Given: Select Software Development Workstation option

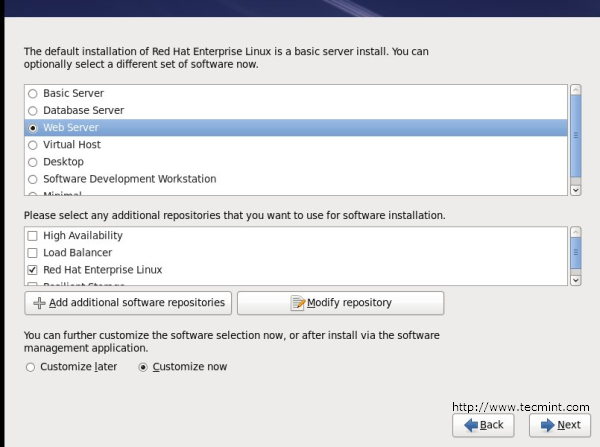Looking at the screenshot, I should (x=33, y=179).
